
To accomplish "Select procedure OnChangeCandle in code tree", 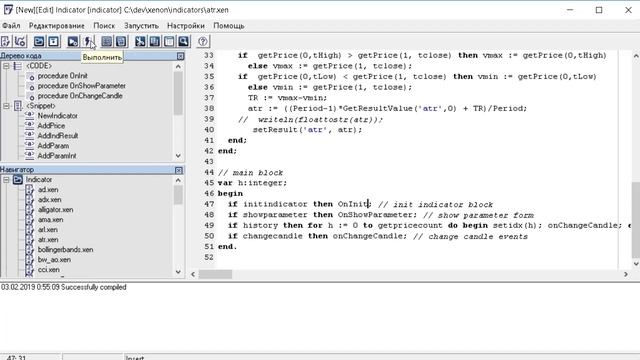I will 80,96.
